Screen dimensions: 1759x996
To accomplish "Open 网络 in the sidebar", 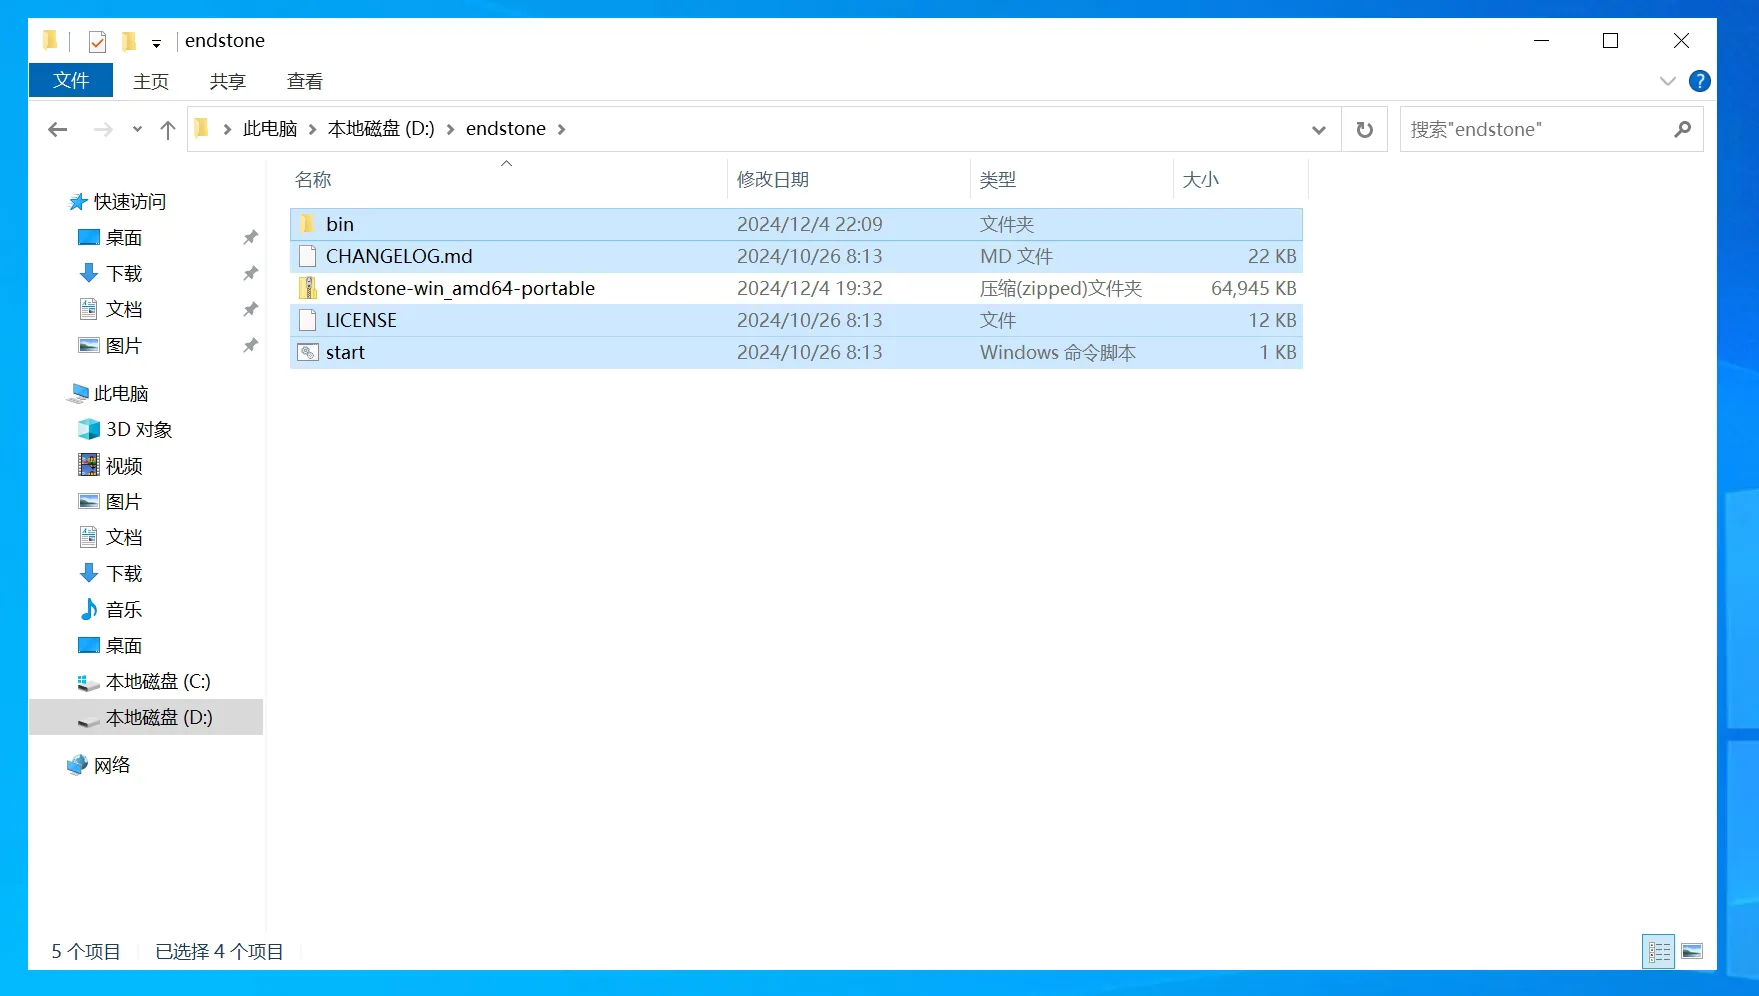I will 112,765.
